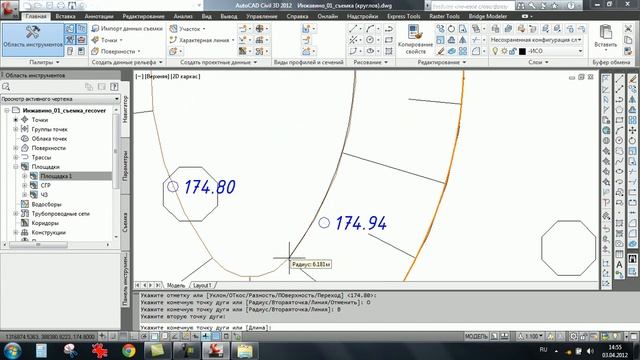Viewport: 640px width, 360px height.
Task: Expand the Слои panel dropdown
Action: pos(538,62)
